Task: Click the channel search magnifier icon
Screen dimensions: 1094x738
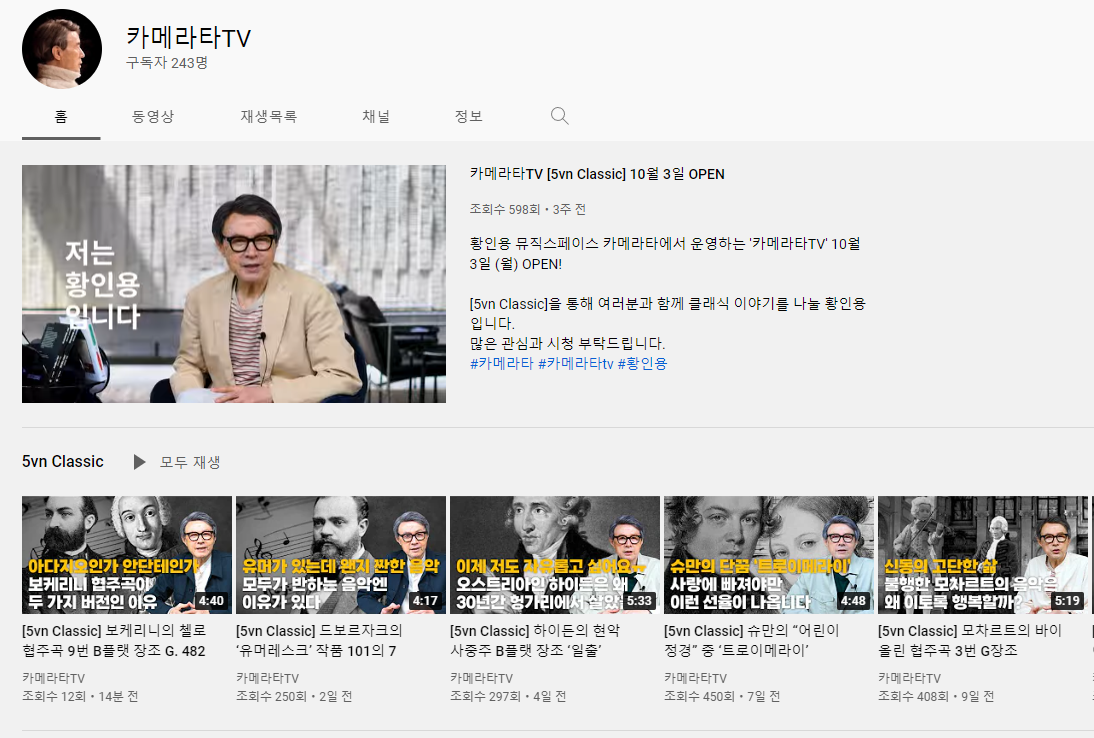Action: point(560,116)
